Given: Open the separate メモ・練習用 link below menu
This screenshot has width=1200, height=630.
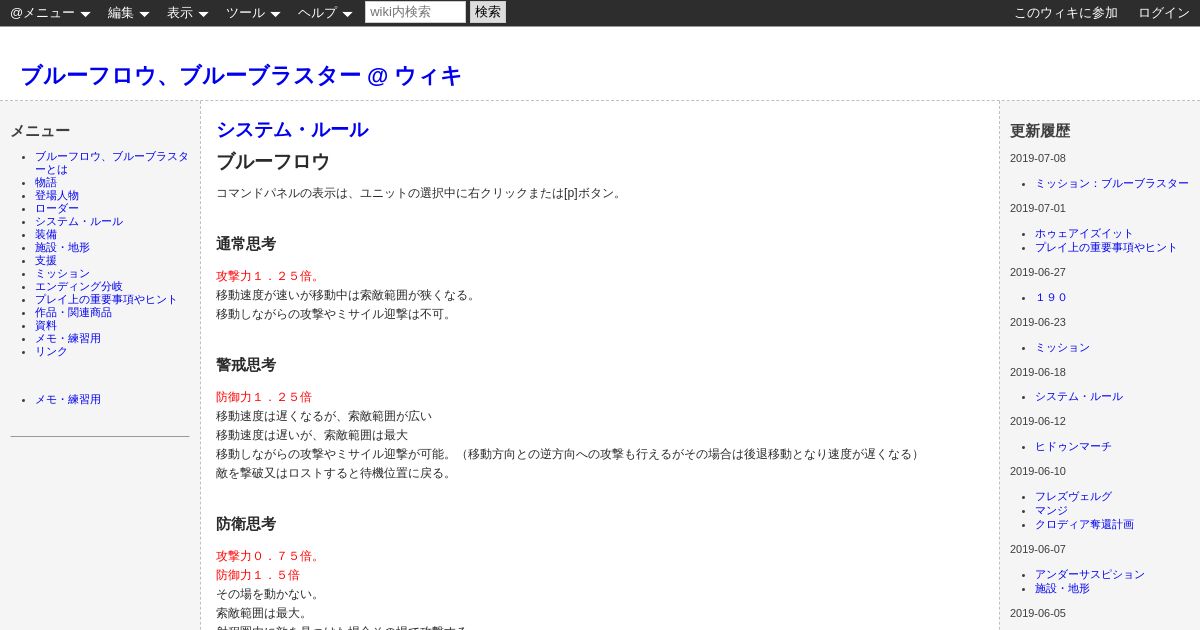Looking at the screenshot, I should pyautogui.click(x=68, y=400).
